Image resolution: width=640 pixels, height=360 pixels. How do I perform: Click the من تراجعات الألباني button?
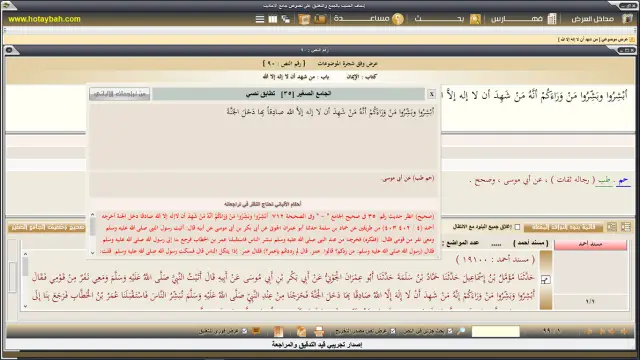point(120,94)
